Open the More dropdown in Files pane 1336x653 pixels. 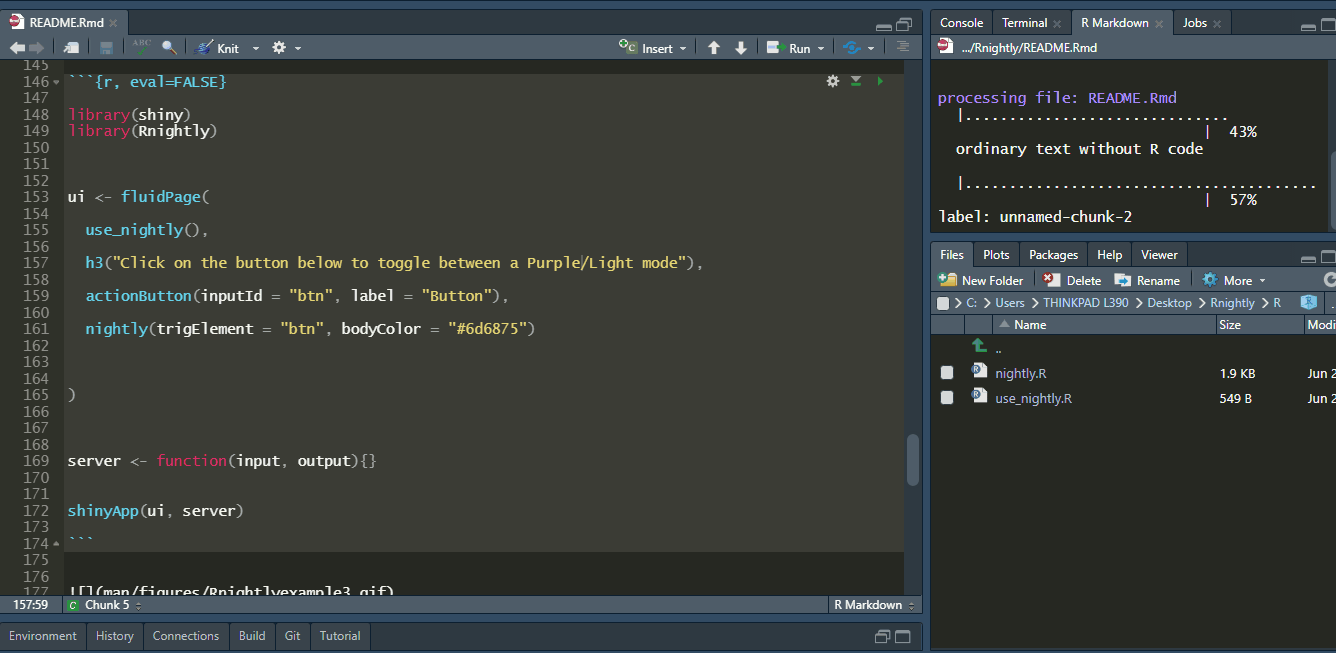(1236, 280)
